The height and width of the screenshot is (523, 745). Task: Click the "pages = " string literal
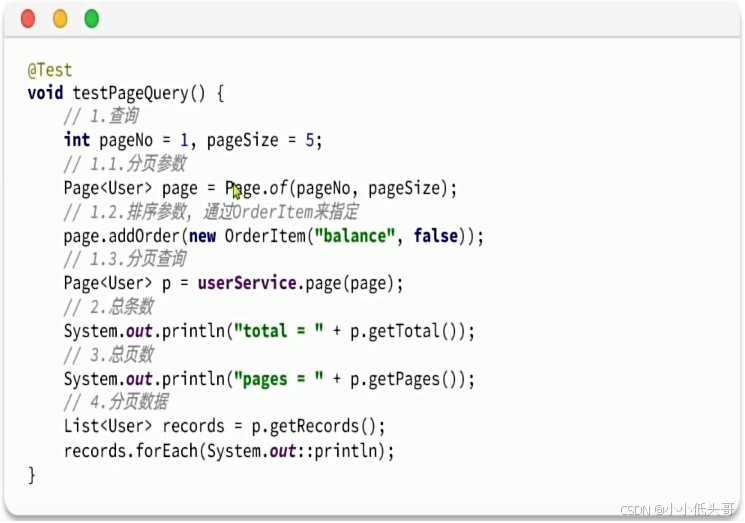pos(279,379)
